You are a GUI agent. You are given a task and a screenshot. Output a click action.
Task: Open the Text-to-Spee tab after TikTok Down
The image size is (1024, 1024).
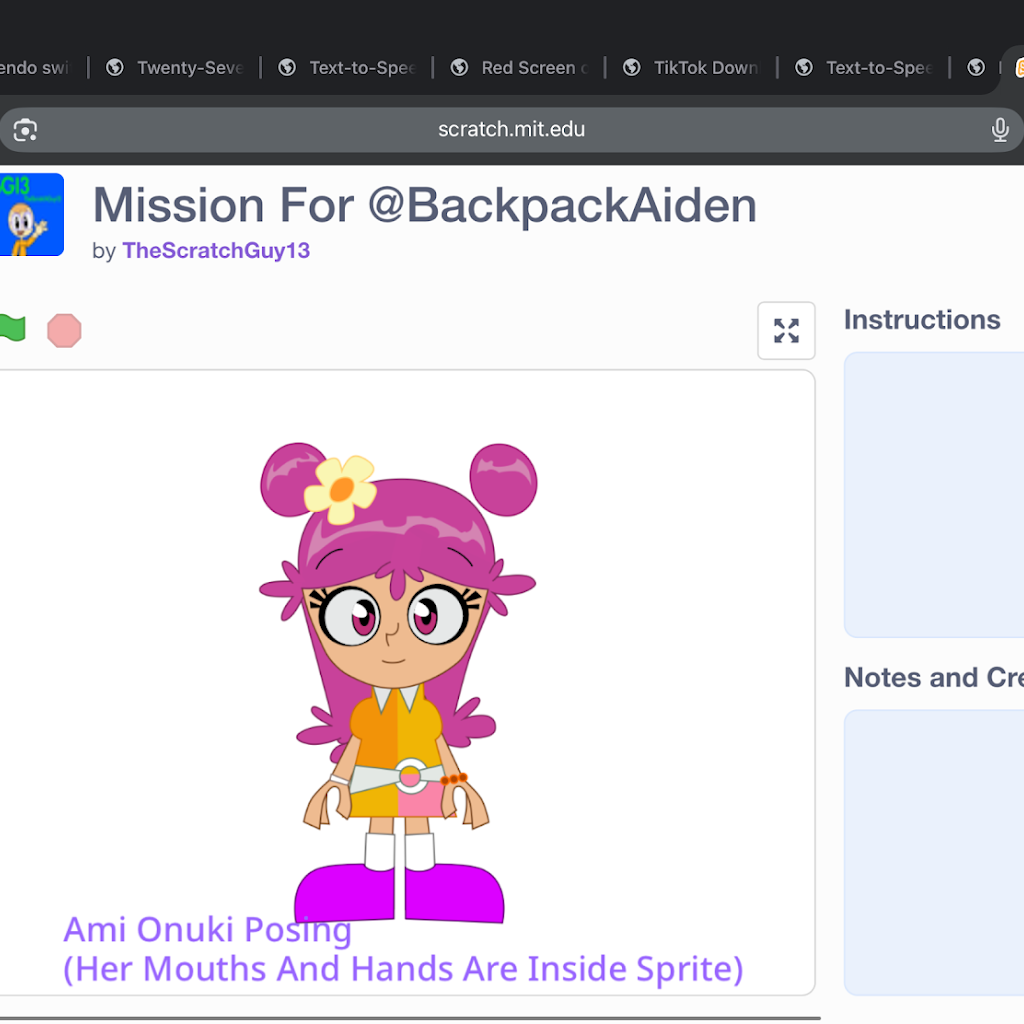click(x=865, y=68)
